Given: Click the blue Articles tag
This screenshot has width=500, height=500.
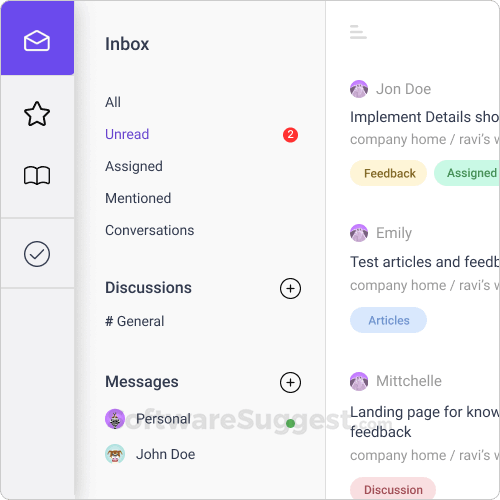Looking at the screenshot, I should click(388, 320).
